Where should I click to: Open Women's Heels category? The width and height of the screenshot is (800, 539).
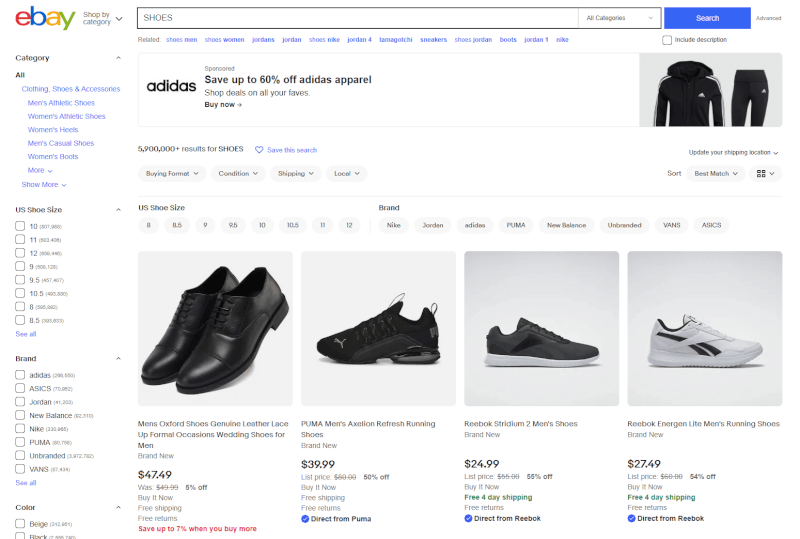point(53,130)
